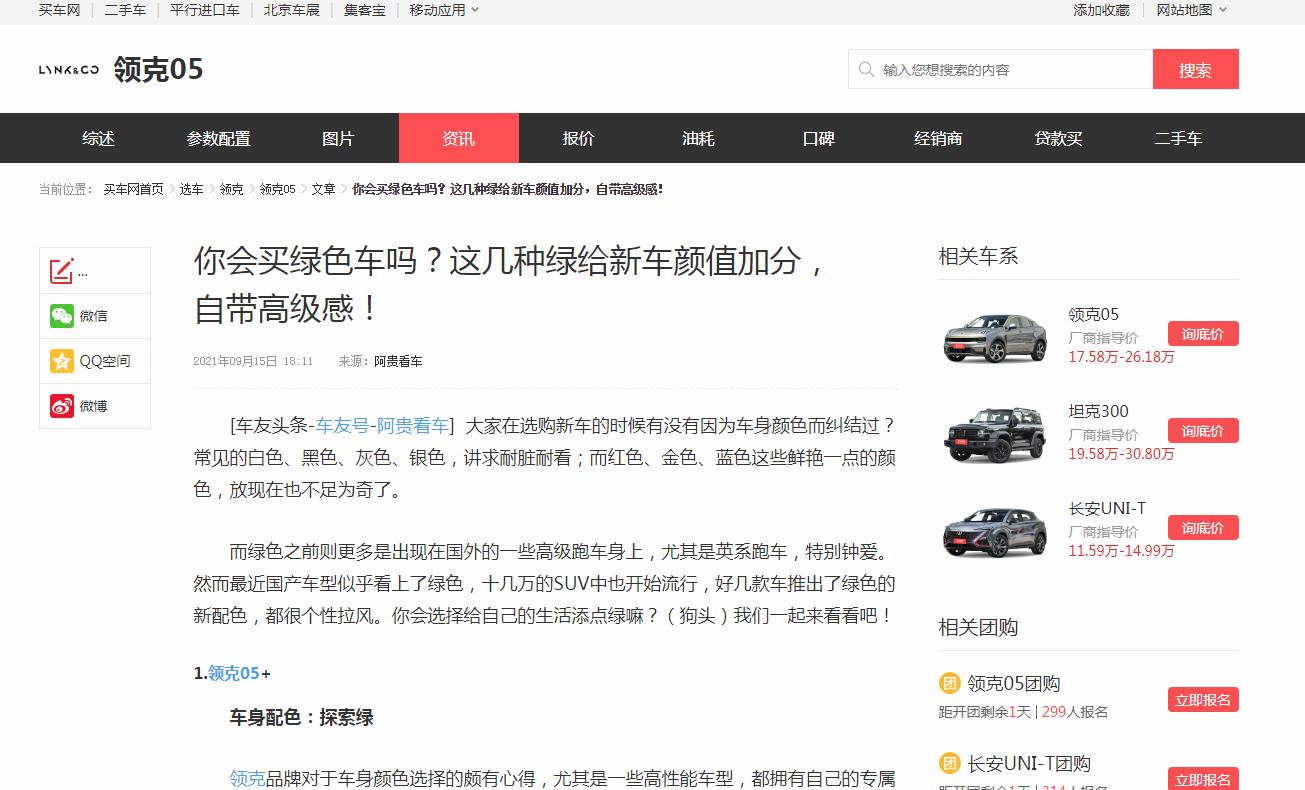Screen dimensions: 1305x790
Task: Go to 买车网首页 breadcrumb
Action: 133,189
